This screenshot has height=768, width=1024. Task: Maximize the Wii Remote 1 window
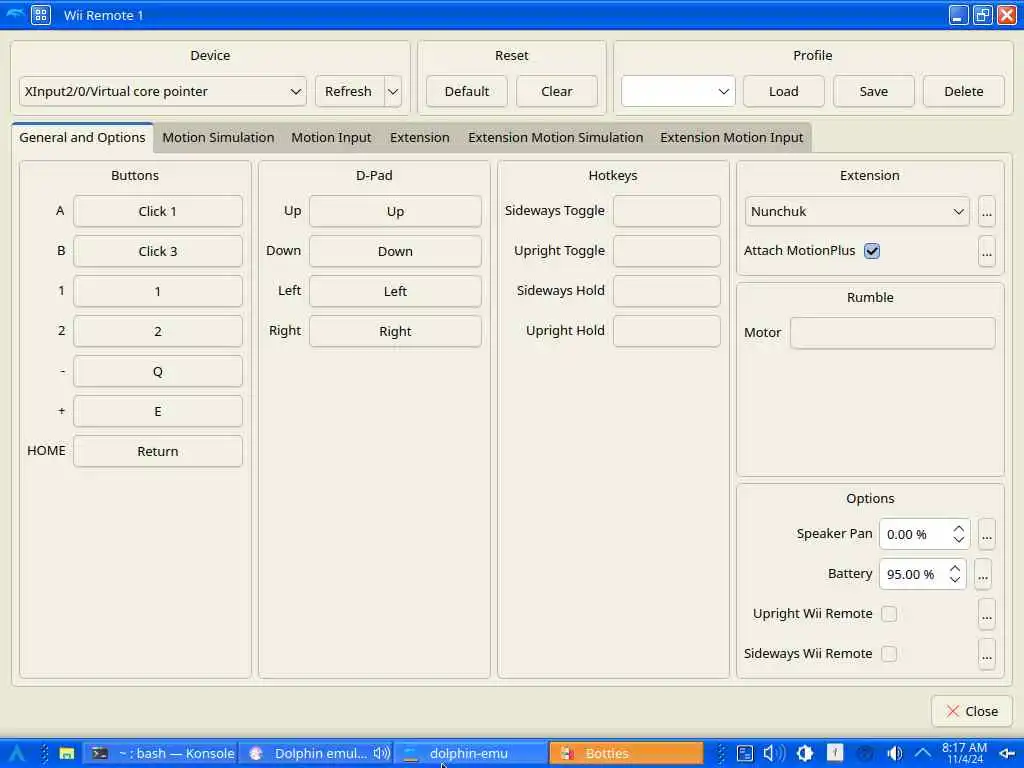click(x=982, y=14)
